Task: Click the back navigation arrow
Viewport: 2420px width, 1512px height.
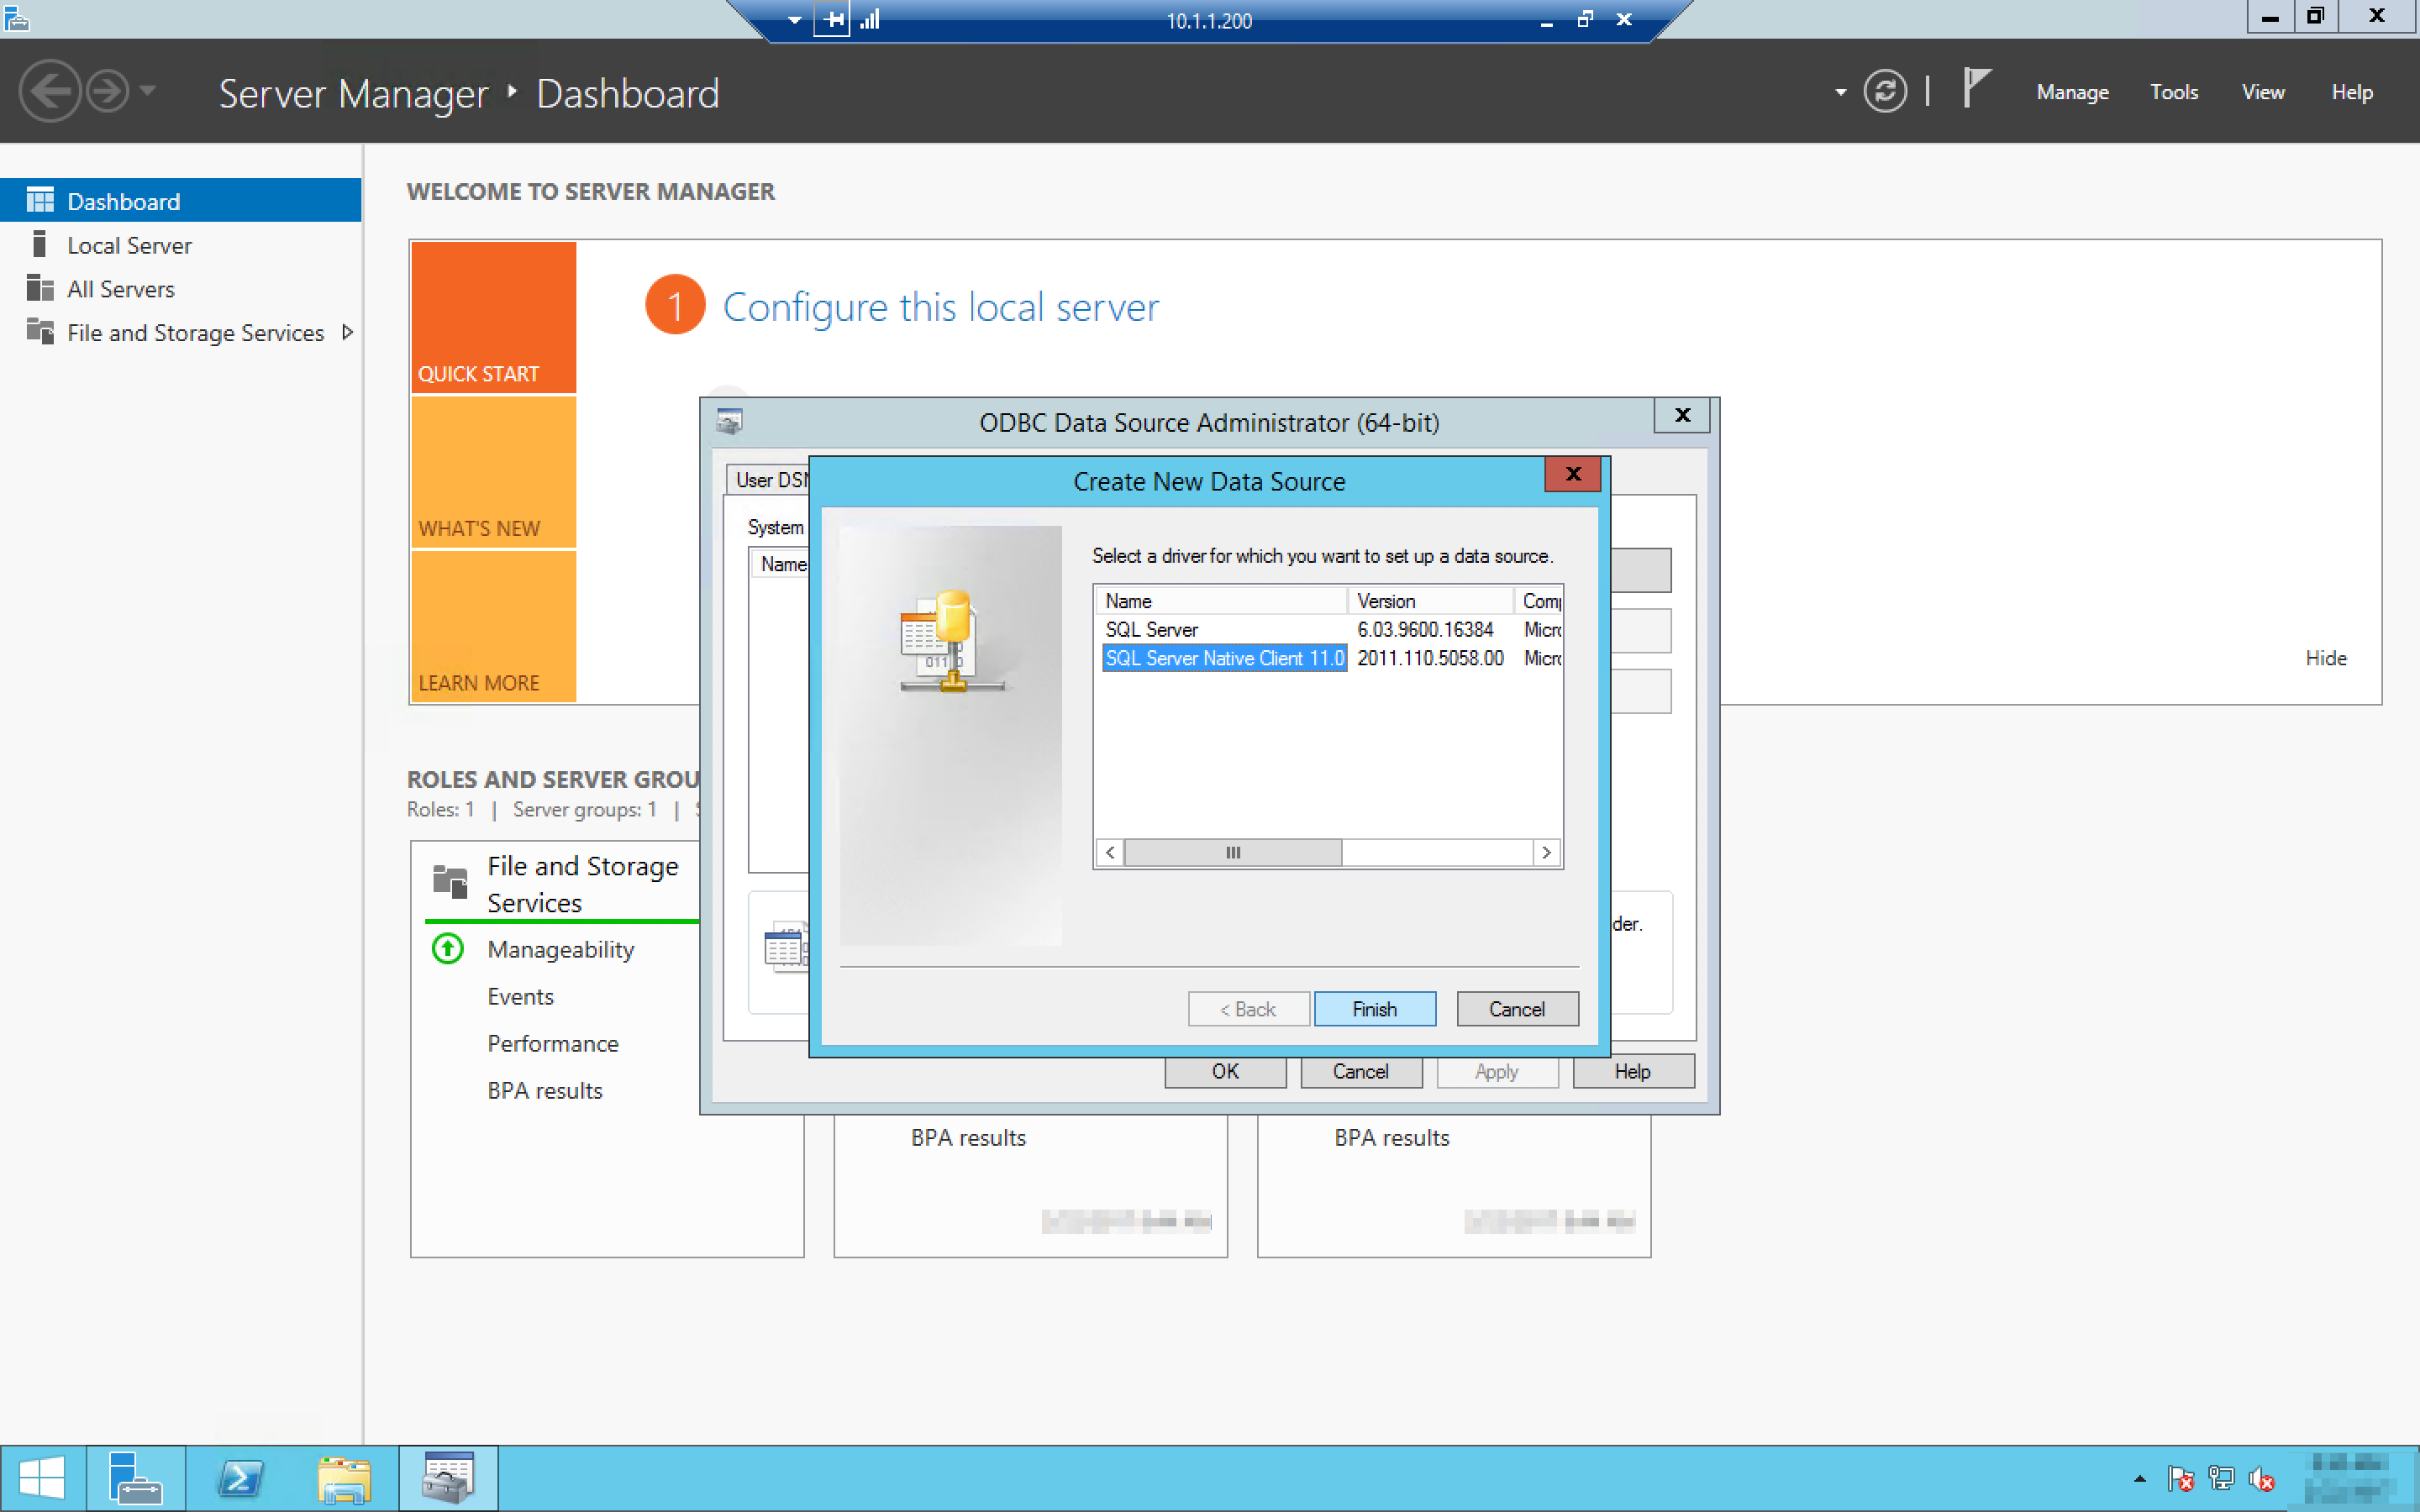Action: pyautogui.click(x=49, y=92)
